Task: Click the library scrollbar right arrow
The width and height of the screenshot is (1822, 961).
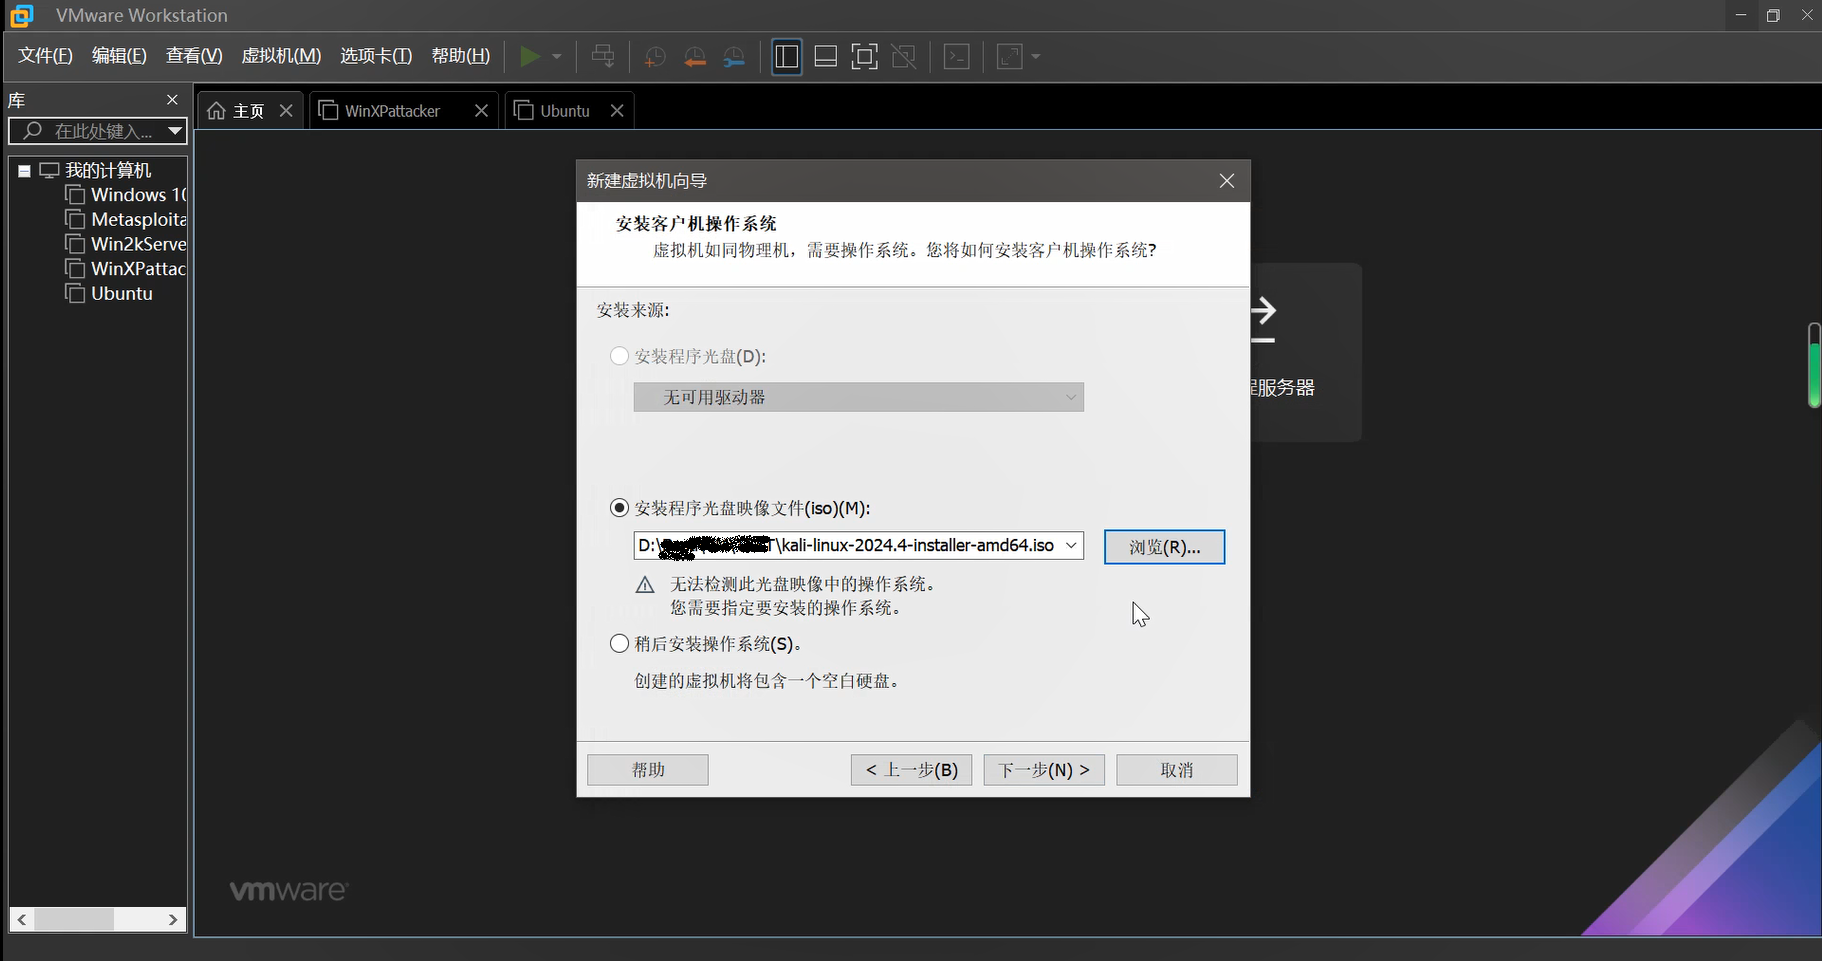Action: click(x=173, y=919)
